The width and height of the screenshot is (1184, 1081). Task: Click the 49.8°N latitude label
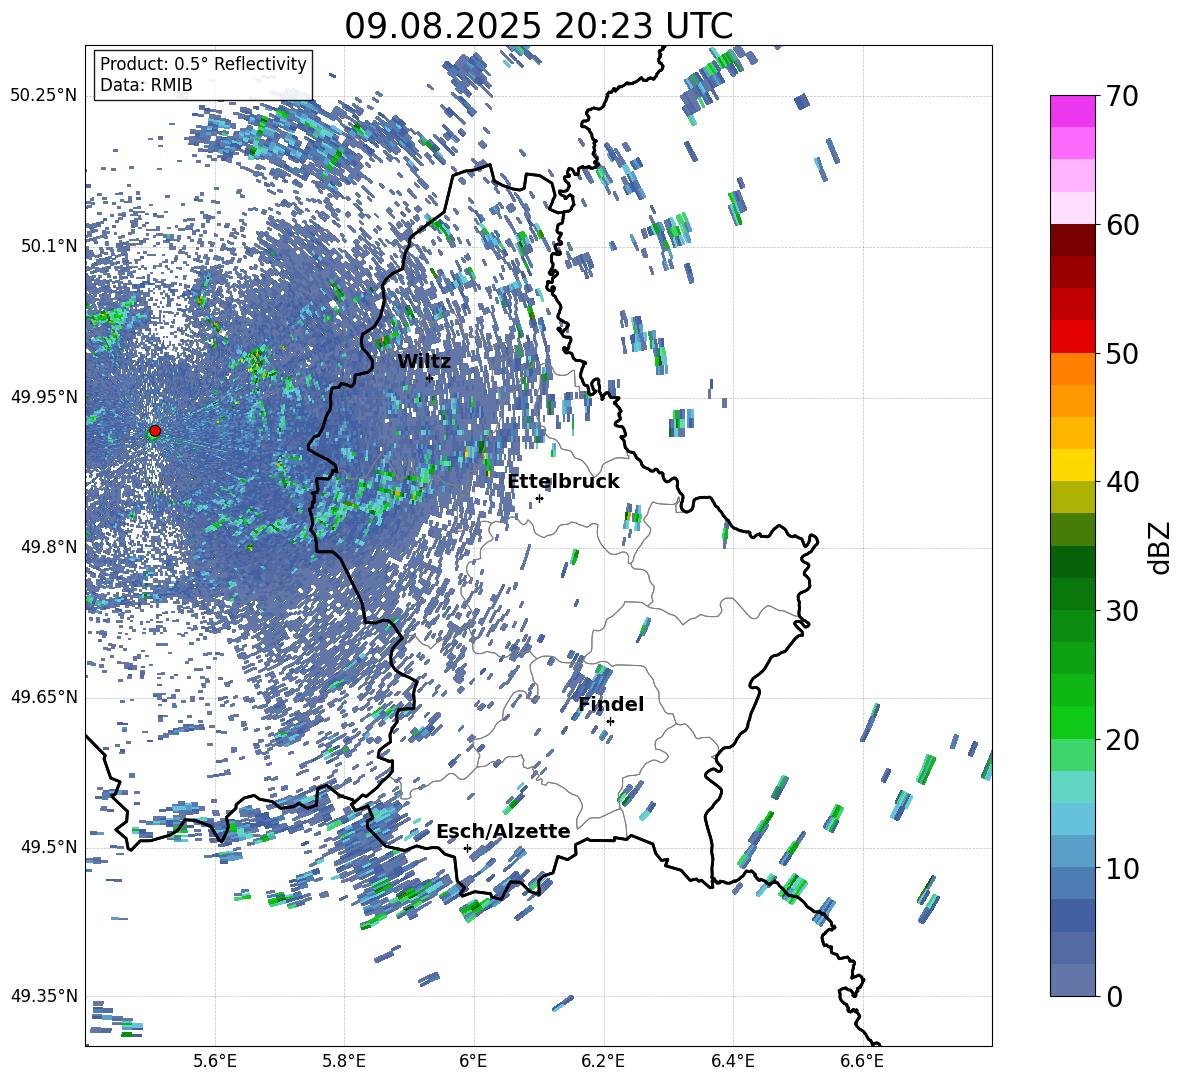click(48, 547)
